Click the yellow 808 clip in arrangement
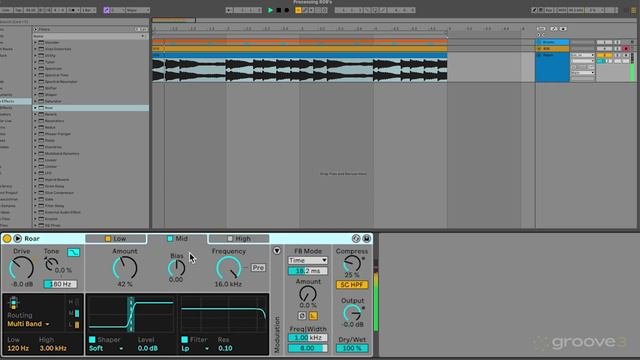 coord(300,49)
